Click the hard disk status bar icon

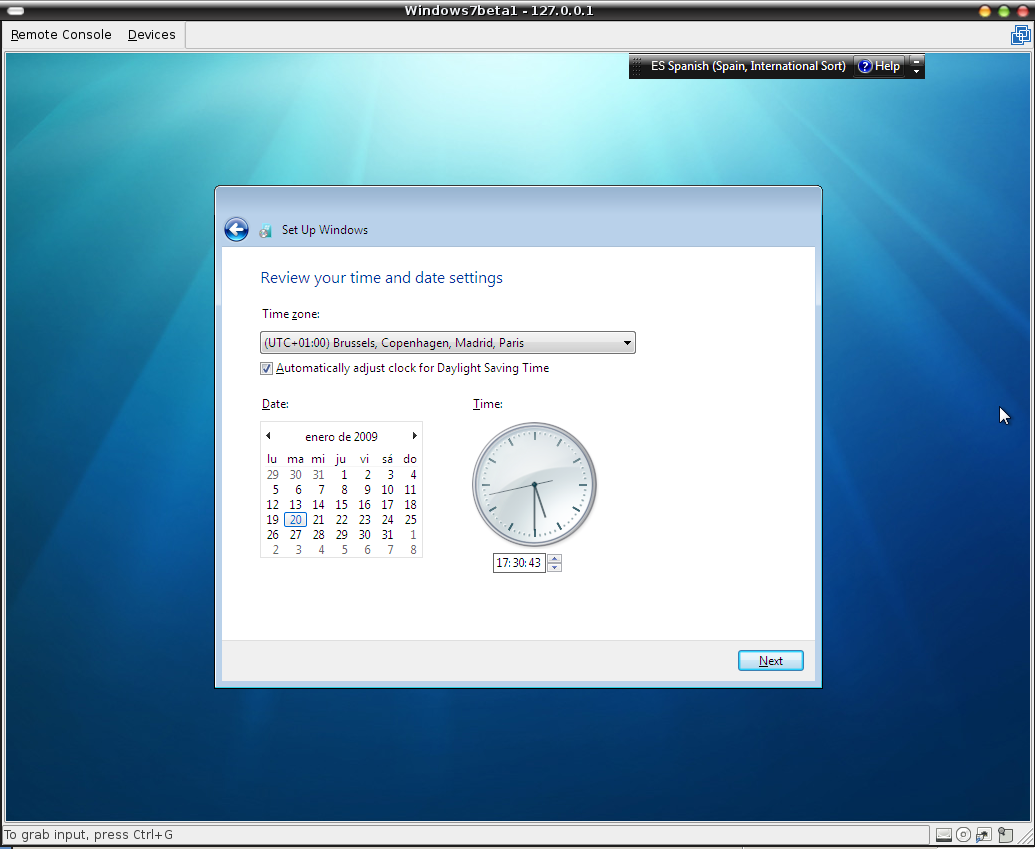click(x=943, y=835)
